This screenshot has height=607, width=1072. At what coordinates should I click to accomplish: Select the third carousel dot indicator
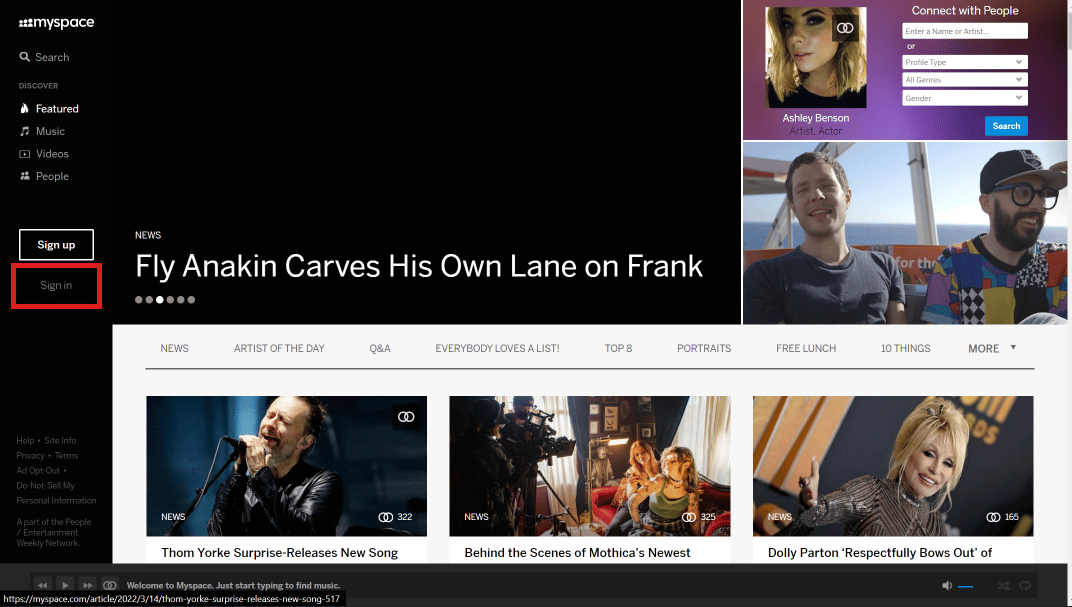(x=160, y=299)
